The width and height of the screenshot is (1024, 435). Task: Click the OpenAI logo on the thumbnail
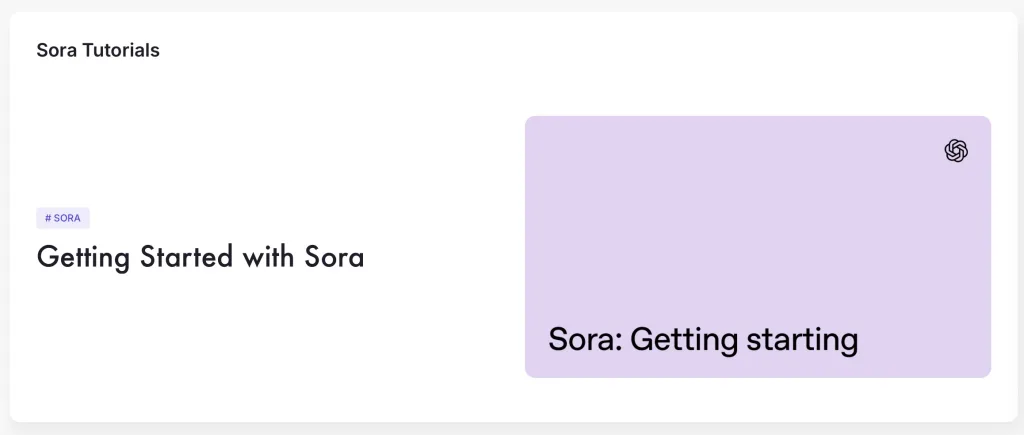(x=956, y=150)
